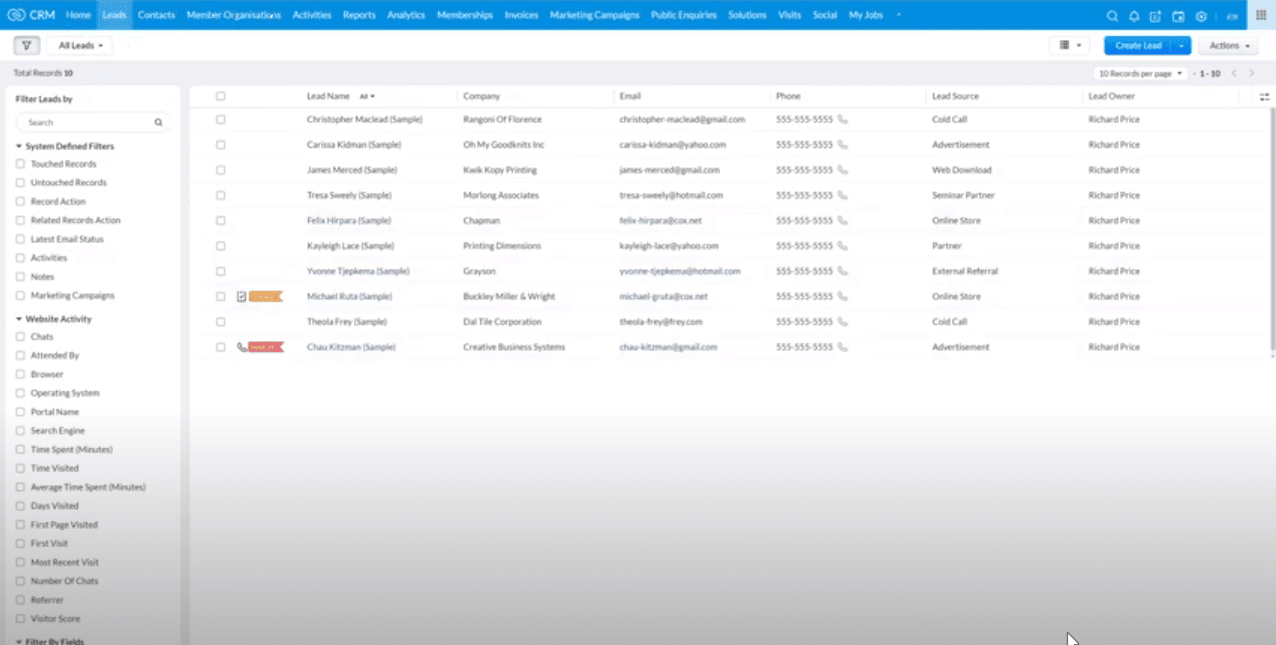The image size is (1276, 645).
Task: Click the calendar icon in top bar
Action: [1179, 15]
